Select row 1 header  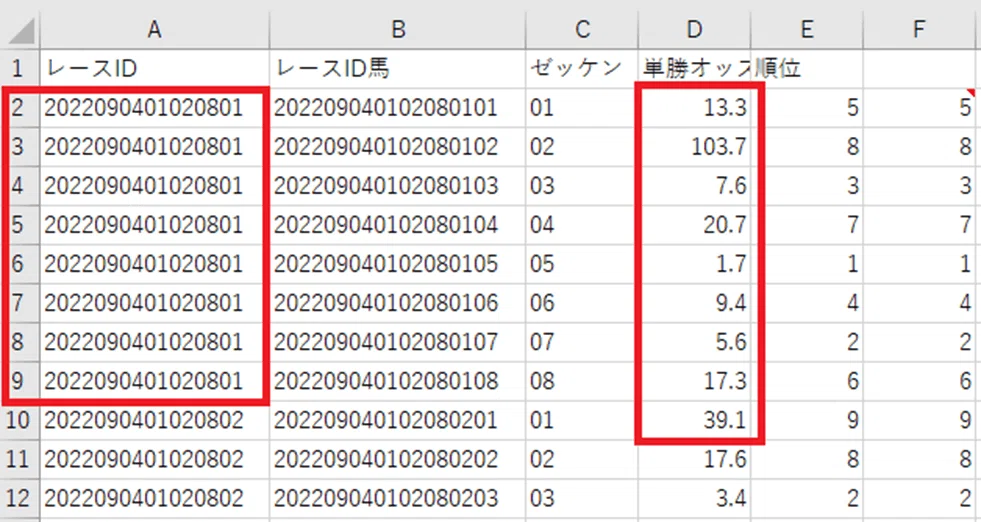(20, 68)
